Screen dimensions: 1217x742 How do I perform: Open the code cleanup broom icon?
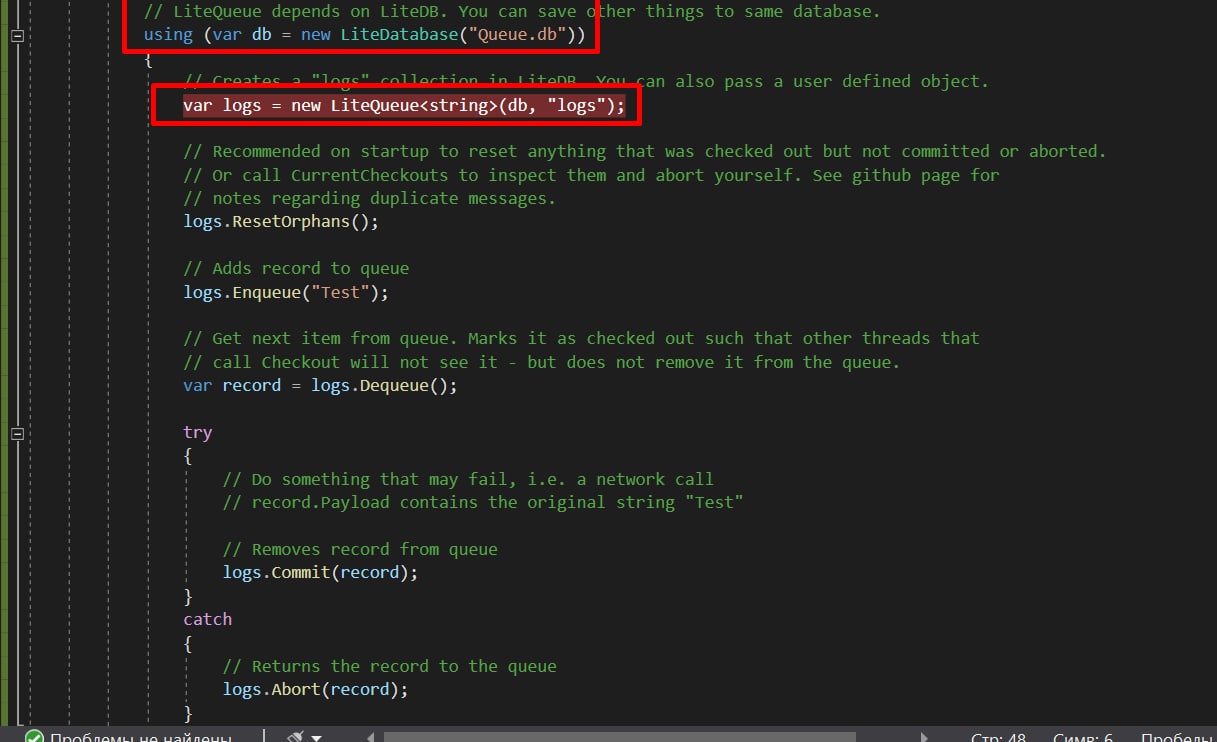click(x=295, y=738)
